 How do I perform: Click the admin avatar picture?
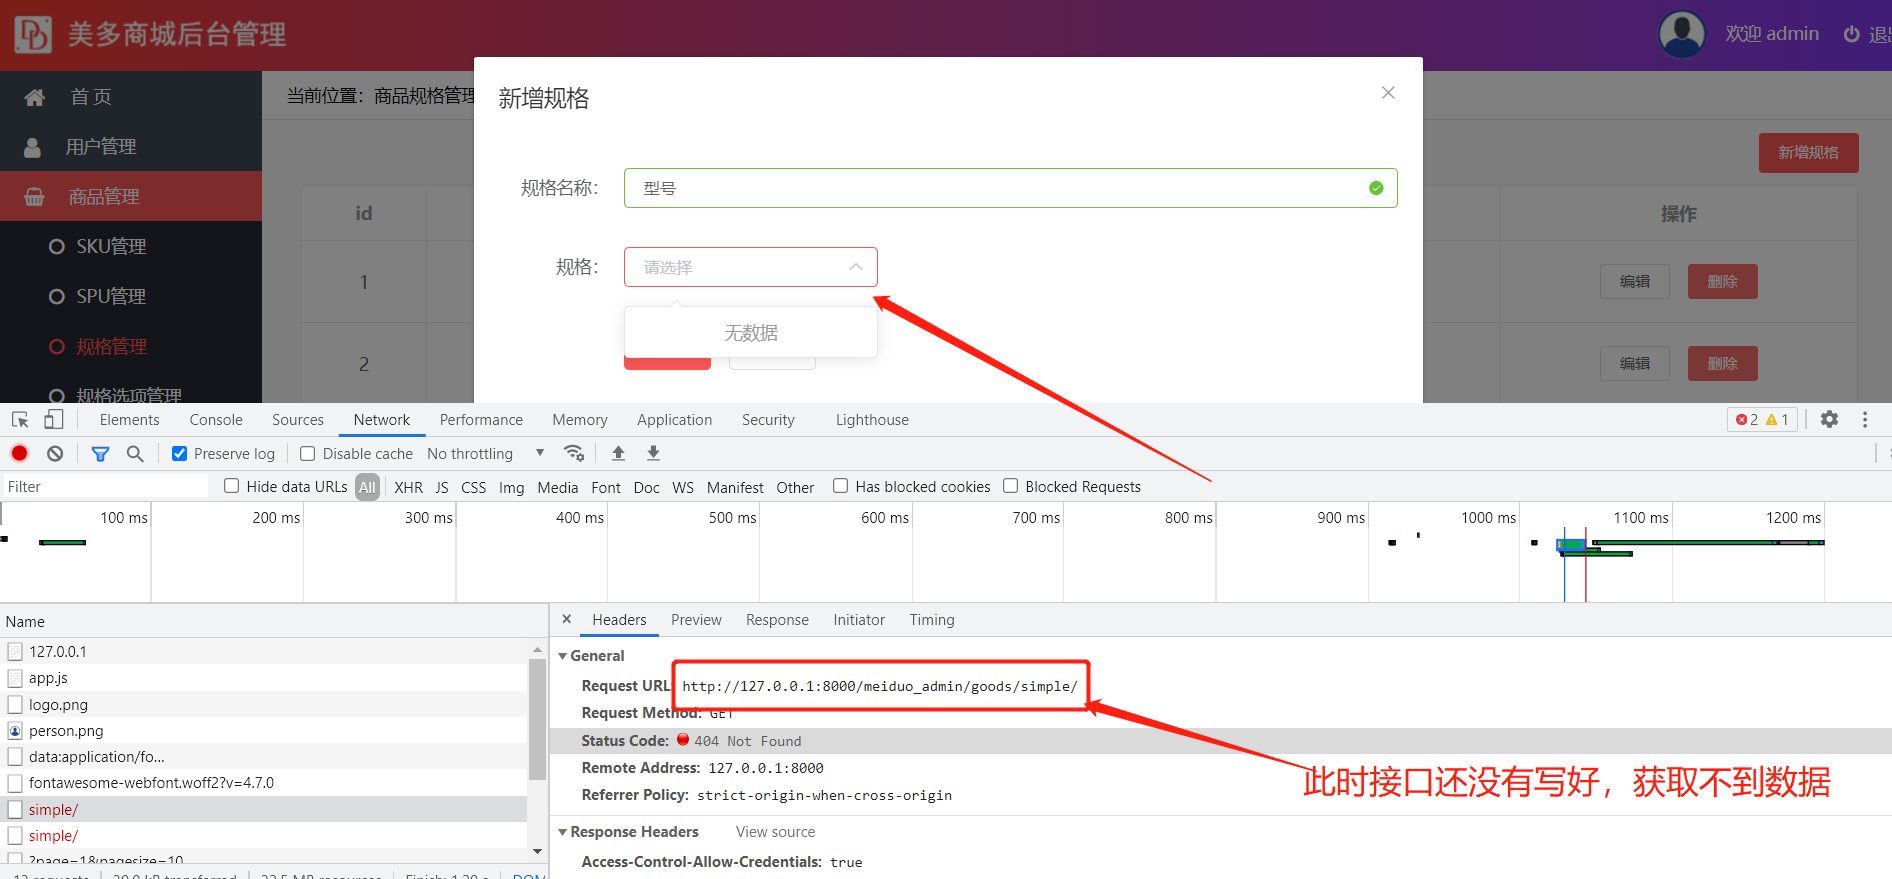[1682, 34]
